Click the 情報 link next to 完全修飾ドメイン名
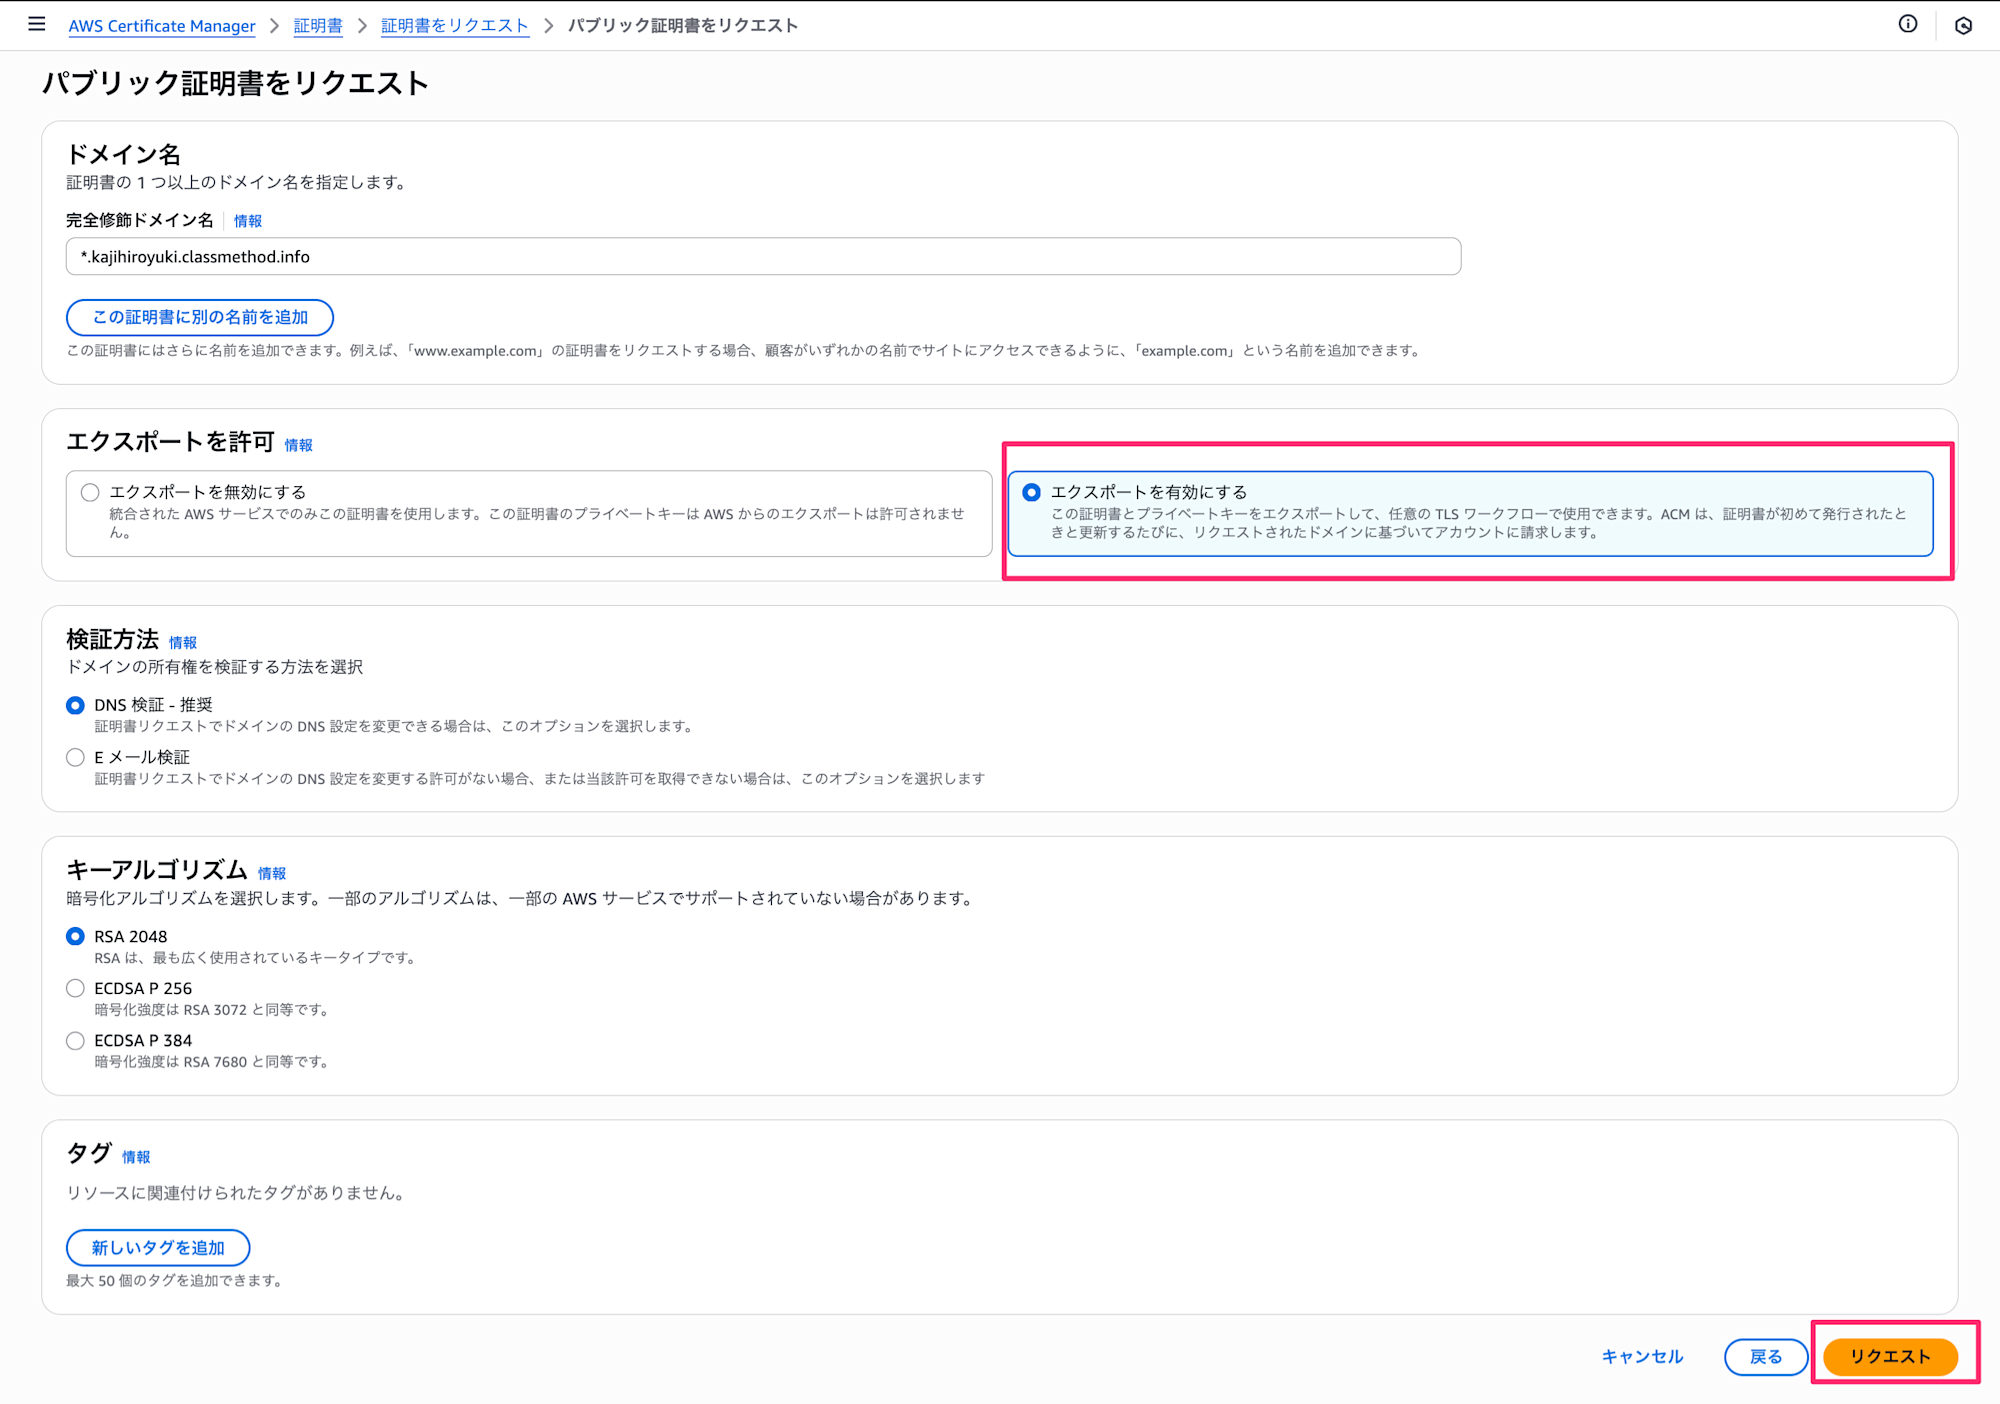2000x1404 pixels. click(248, 221)
